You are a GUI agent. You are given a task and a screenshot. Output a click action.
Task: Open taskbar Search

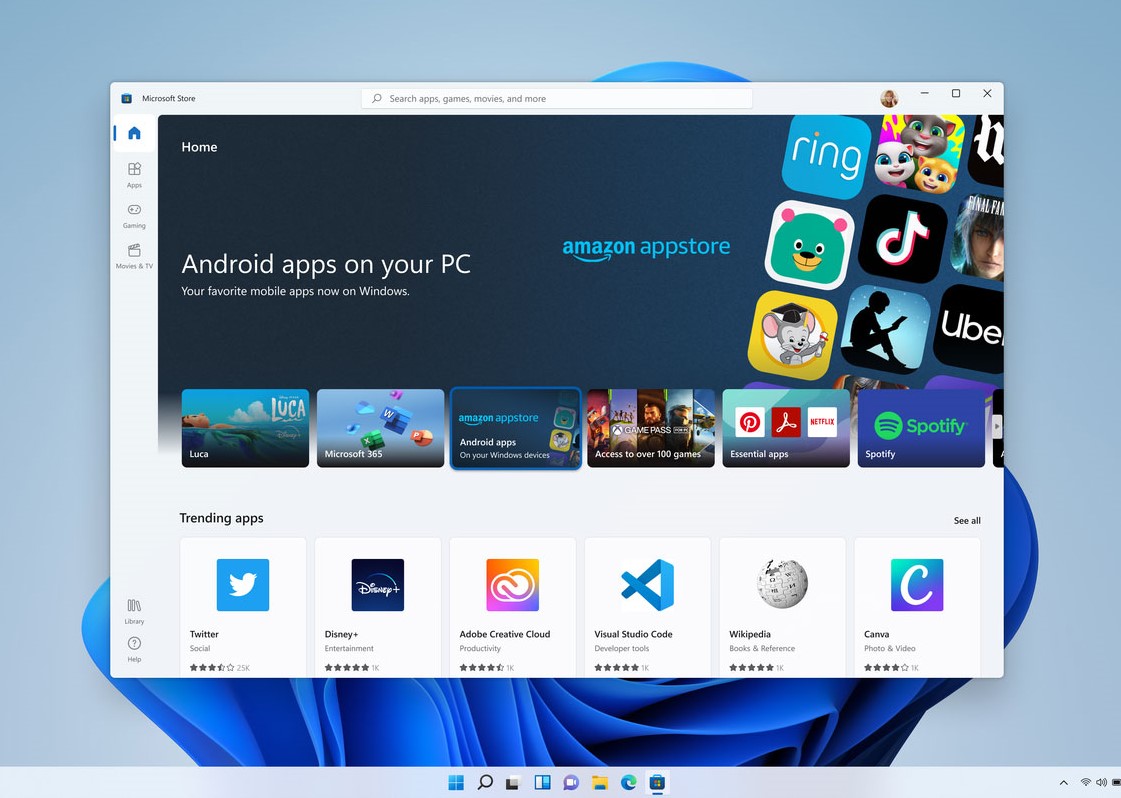coord(485,782)
